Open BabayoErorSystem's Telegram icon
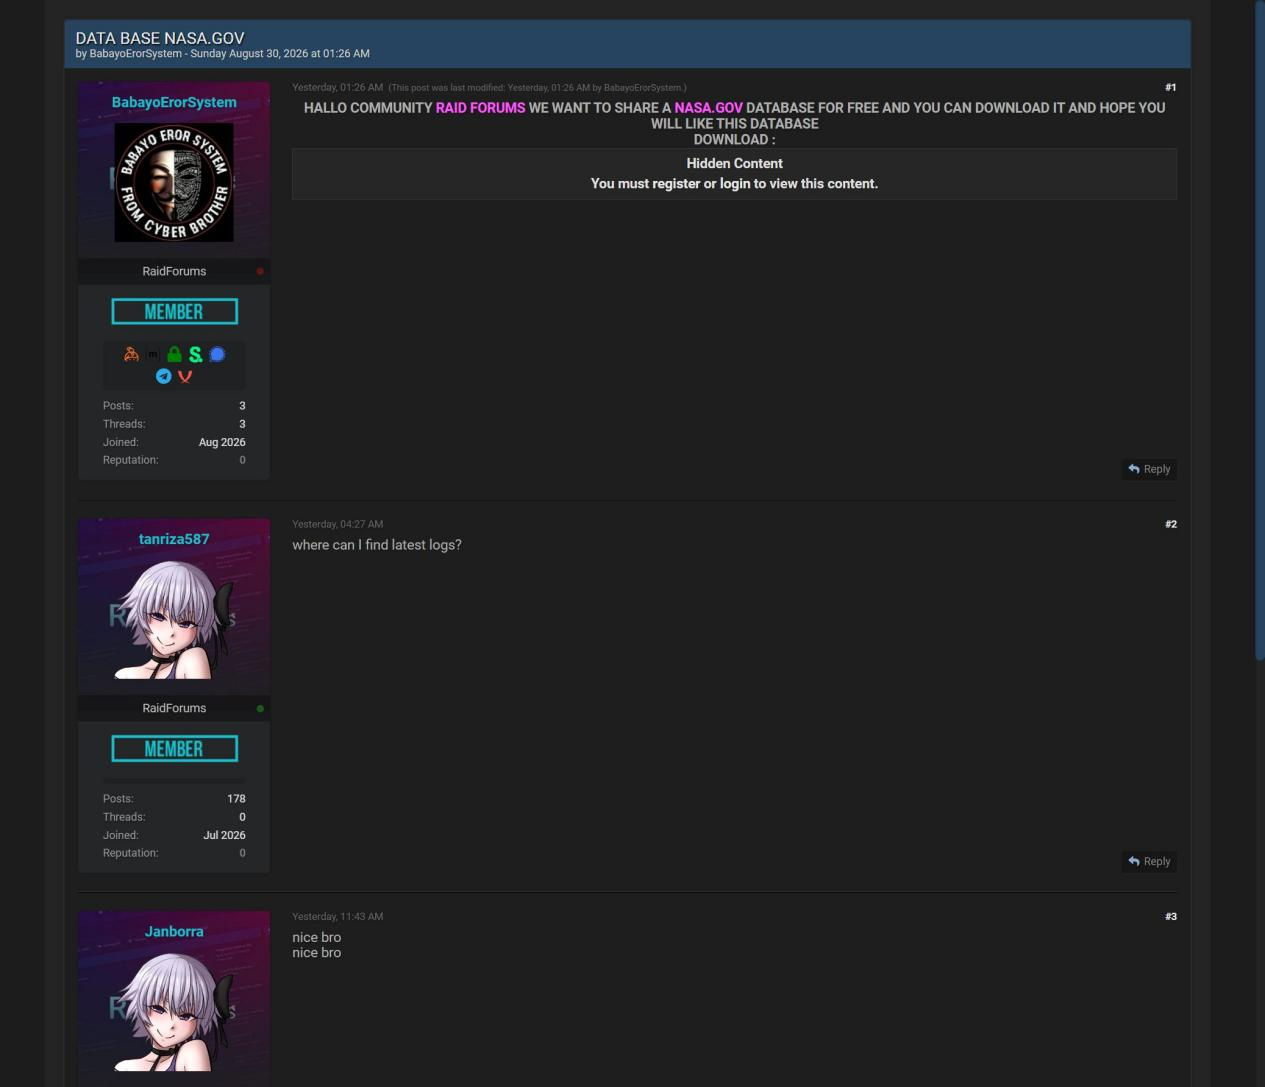 [x=163, y=376]
